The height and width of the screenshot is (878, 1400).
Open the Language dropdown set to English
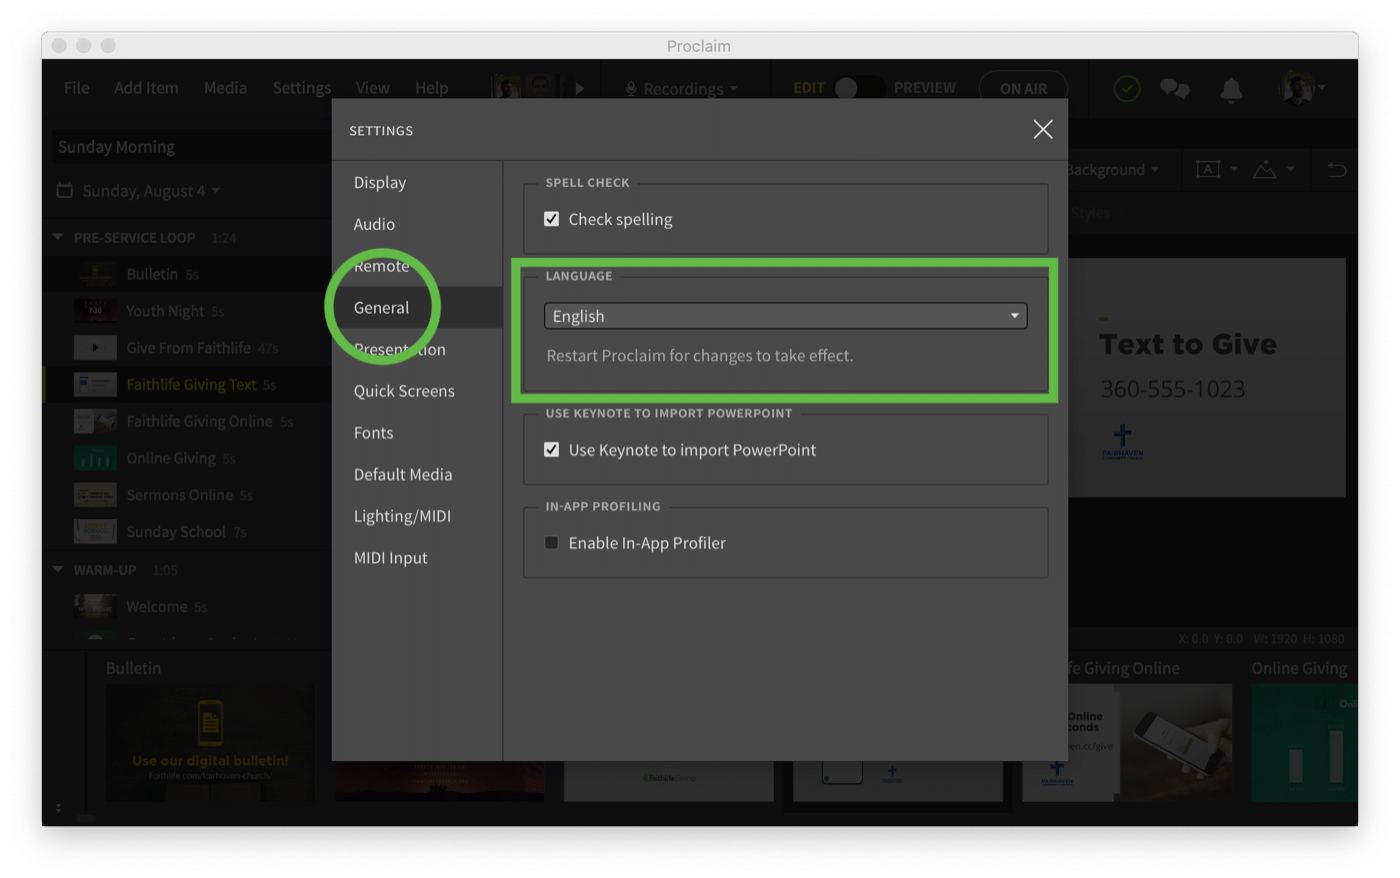pyautogui.click(x=785, y=316)
